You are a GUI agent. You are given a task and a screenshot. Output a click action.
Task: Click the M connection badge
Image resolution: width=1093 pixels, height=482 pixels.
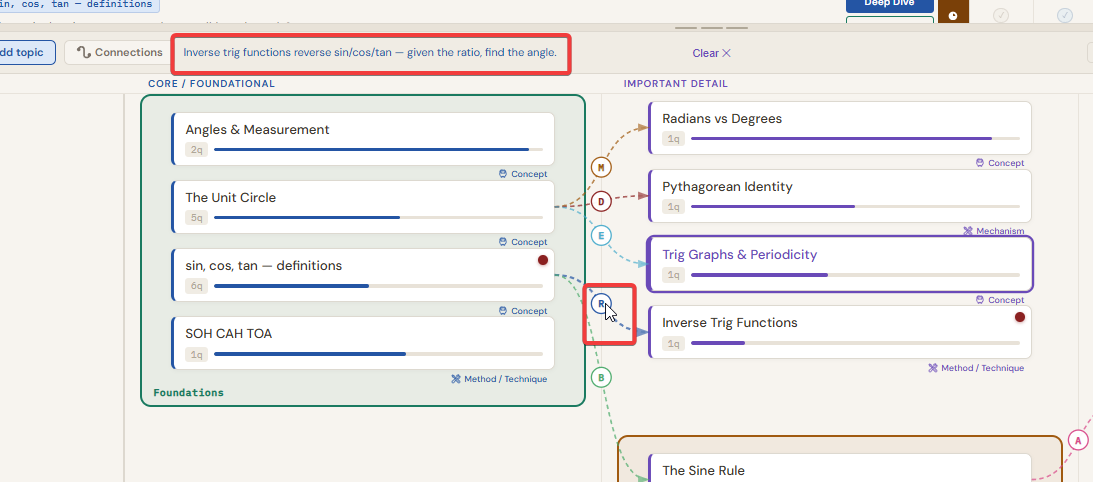(601, 168)
